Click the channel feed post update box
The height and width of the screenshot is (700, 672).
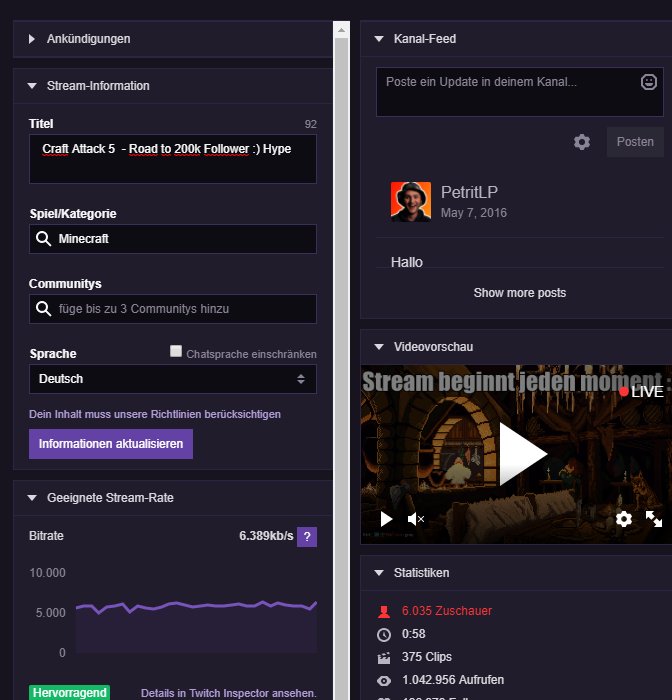coord(520,92)
